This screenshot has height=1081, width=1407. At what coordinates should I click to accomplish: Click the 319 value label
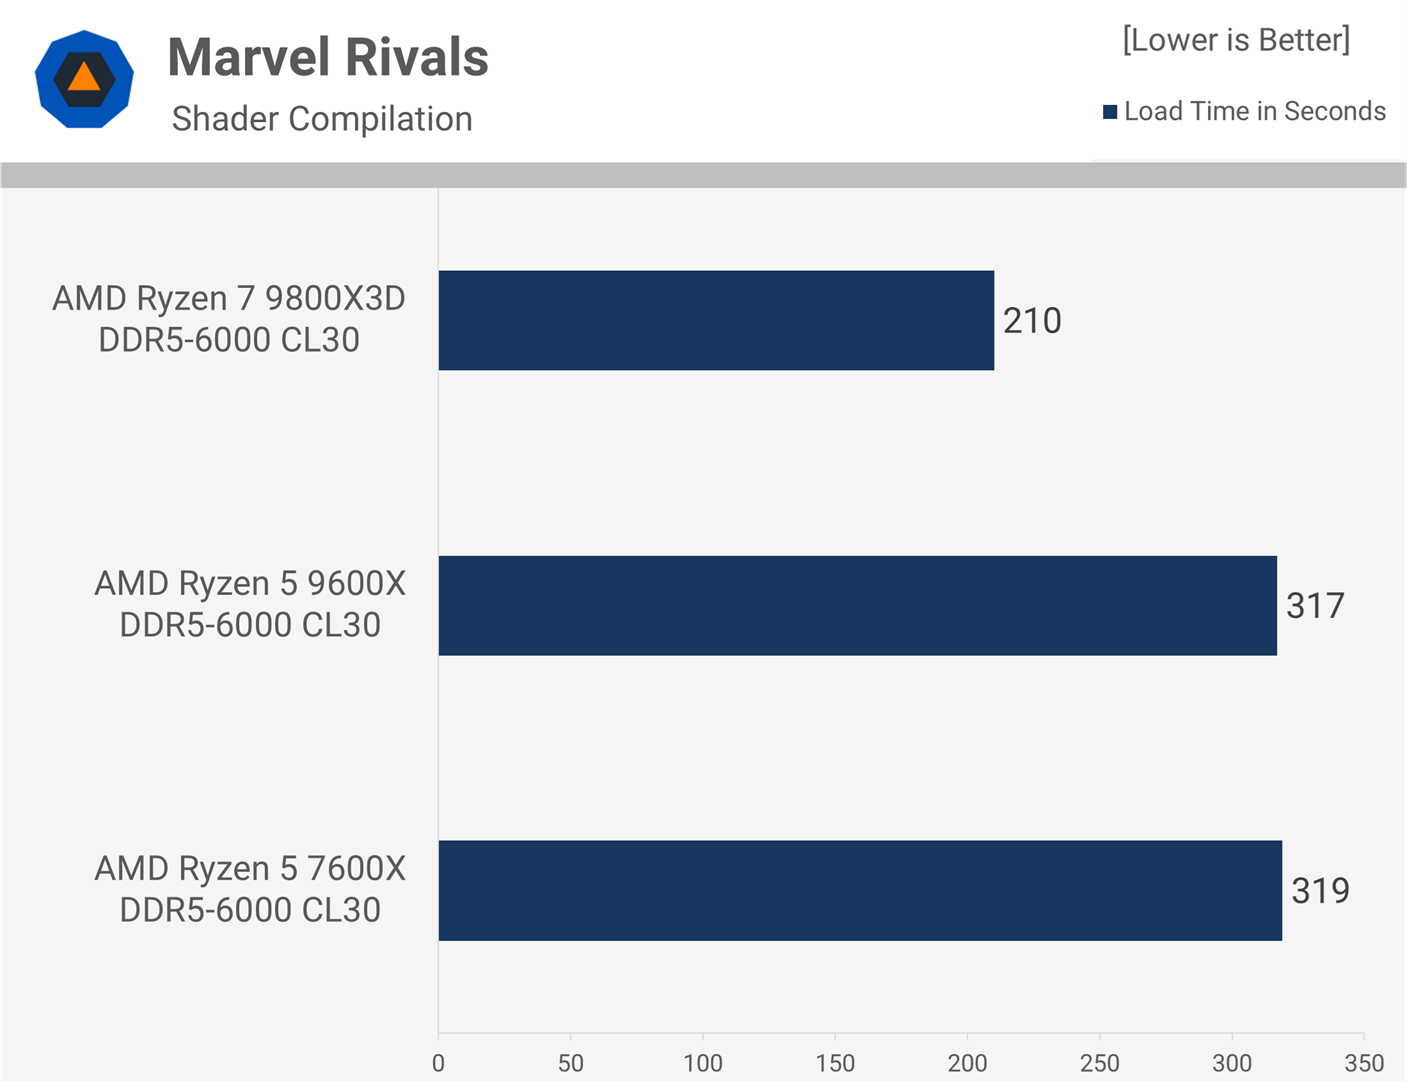pyautogui.click(x=1320, y=891)
